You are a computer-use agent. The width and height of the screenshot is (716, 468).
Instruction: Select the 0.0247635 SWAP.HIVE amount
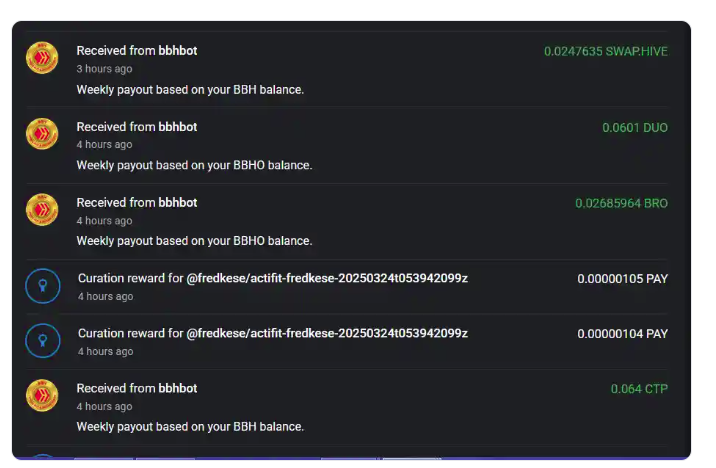coord(605,51)
